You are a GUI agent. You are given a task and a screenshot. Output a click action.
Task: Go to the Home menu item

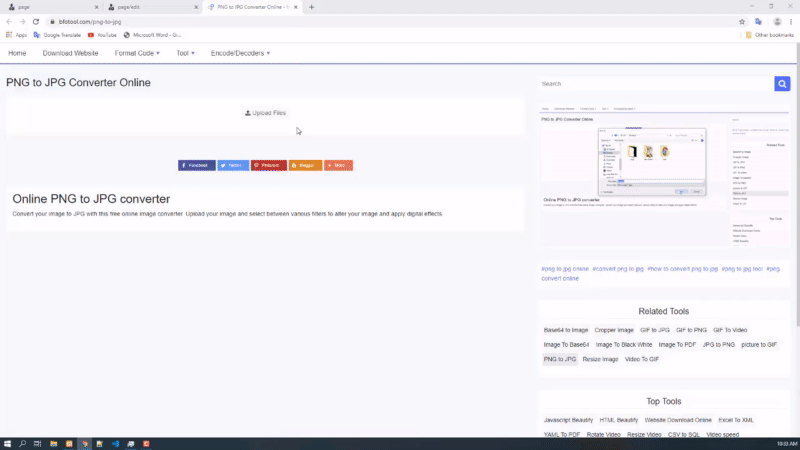(17, 52)
